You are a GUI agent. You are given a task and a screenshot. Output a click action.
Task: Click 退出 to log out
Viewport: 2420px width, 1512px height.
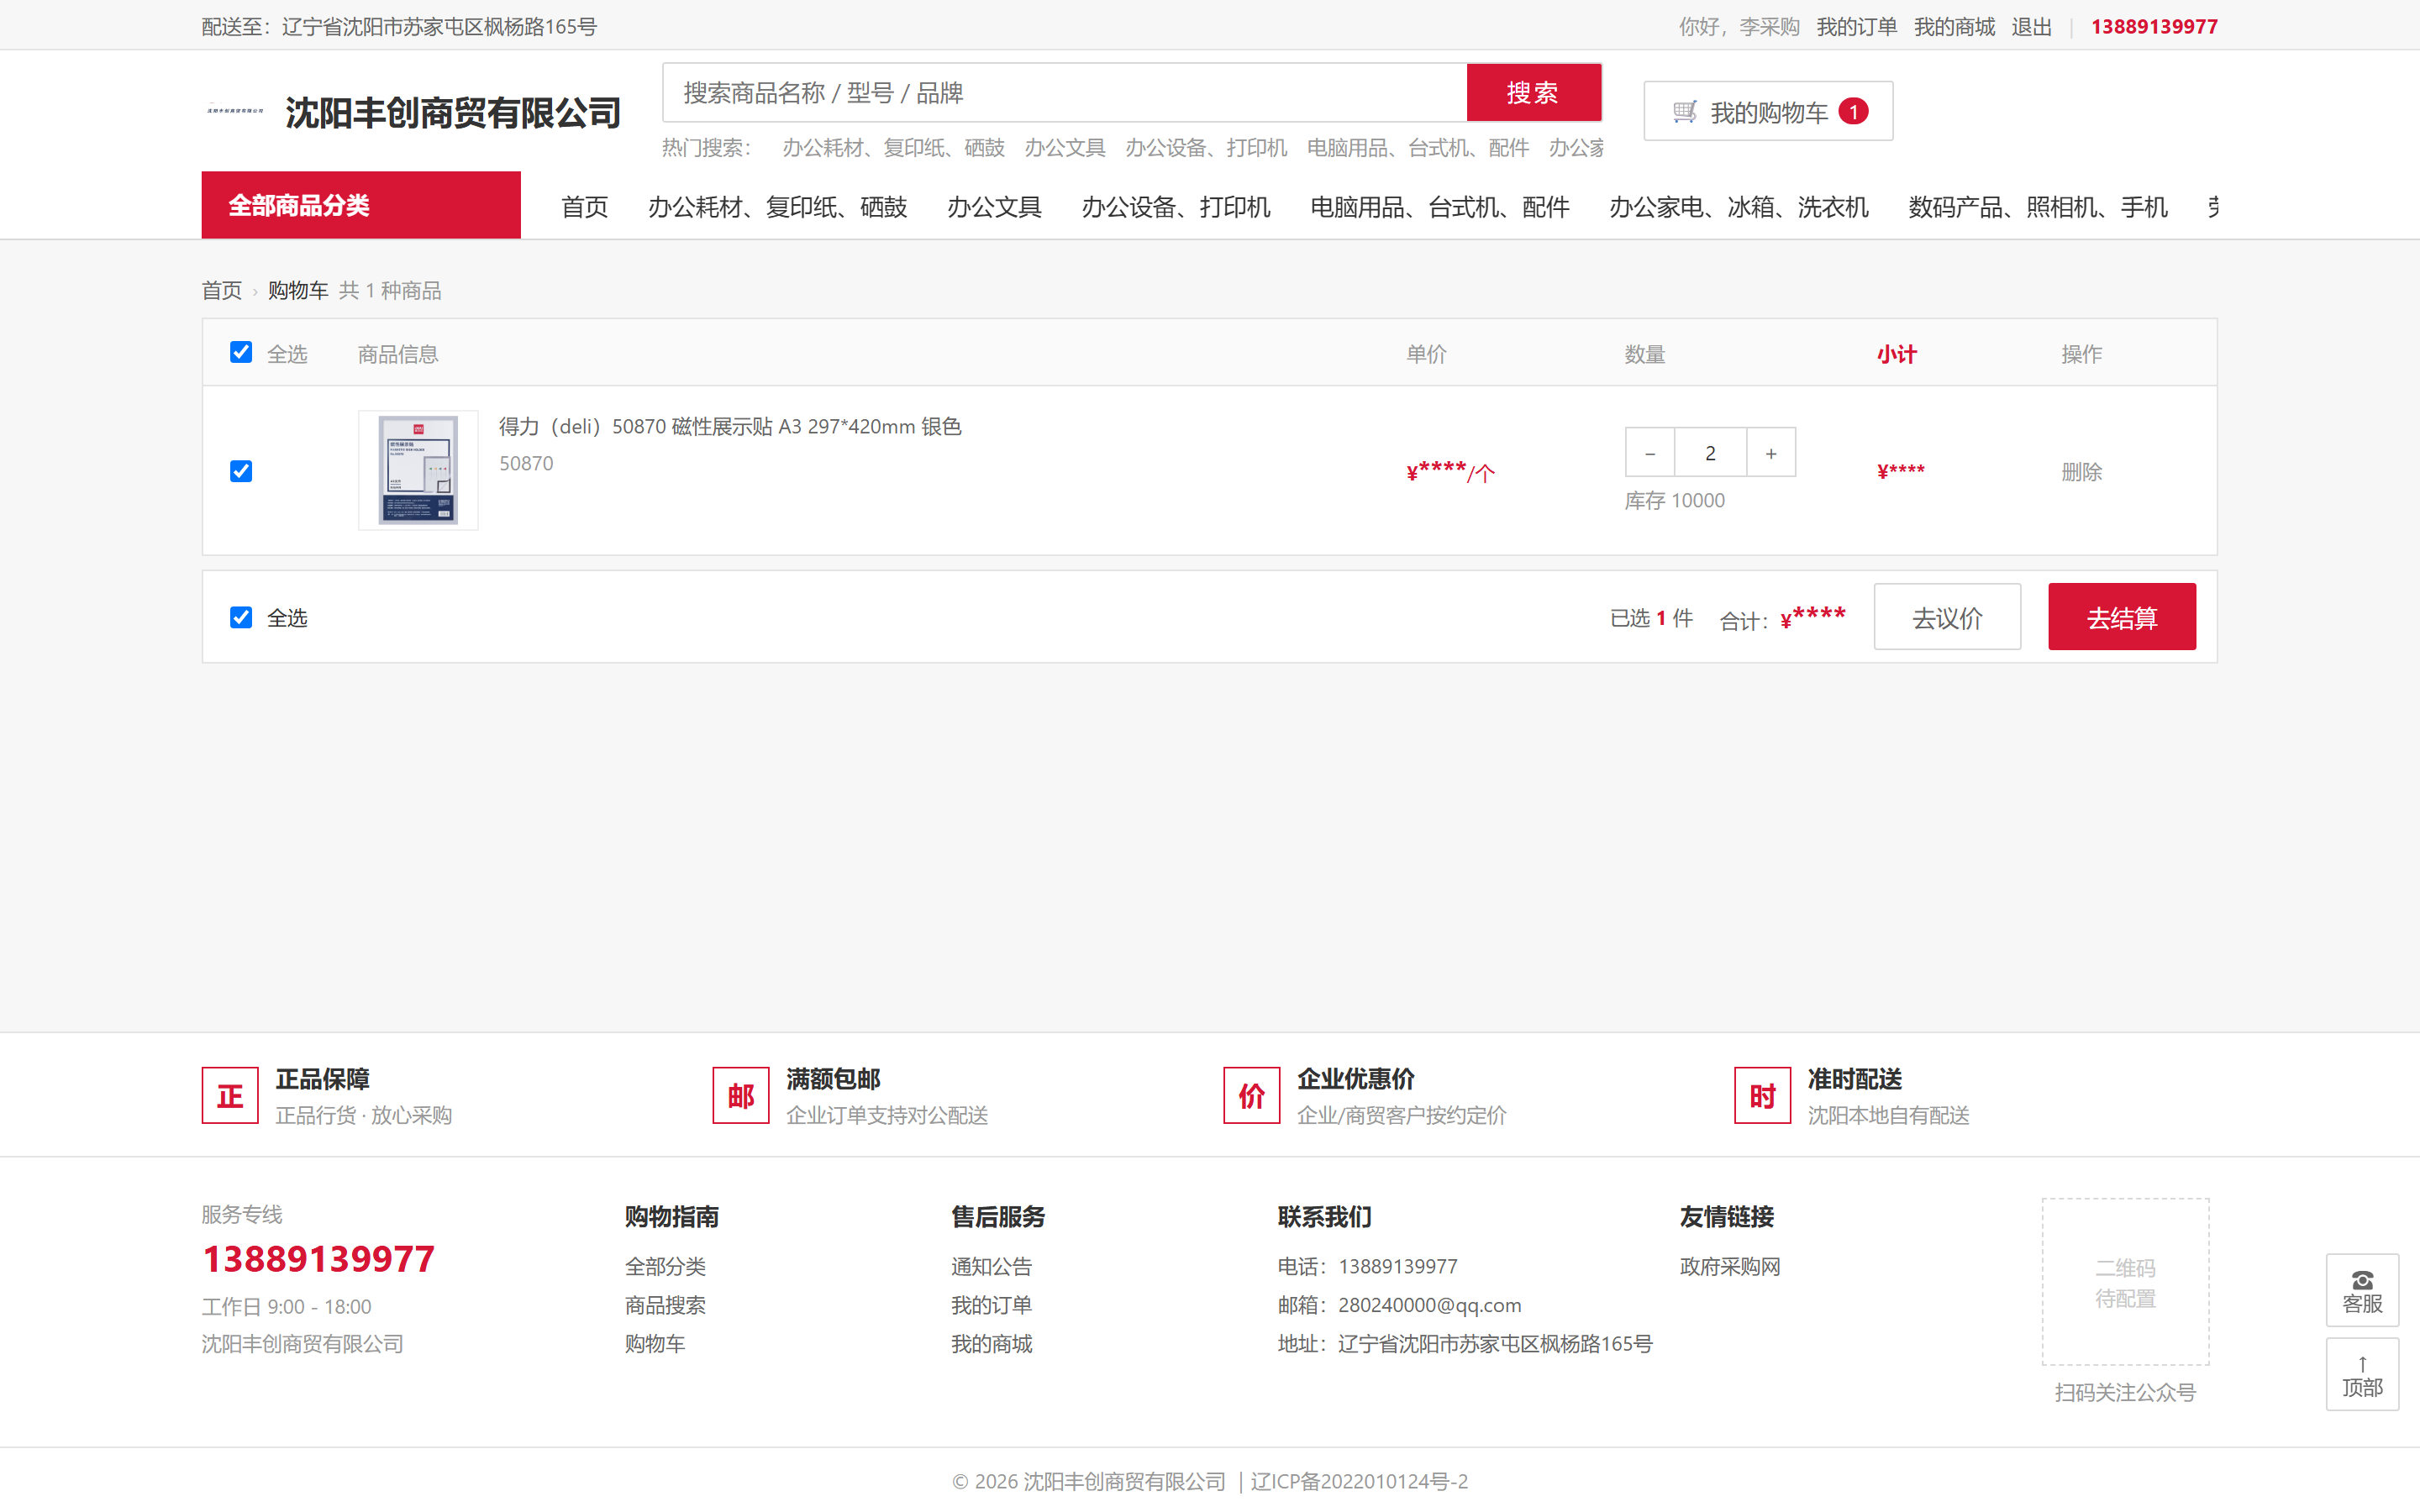(2031, 27)
